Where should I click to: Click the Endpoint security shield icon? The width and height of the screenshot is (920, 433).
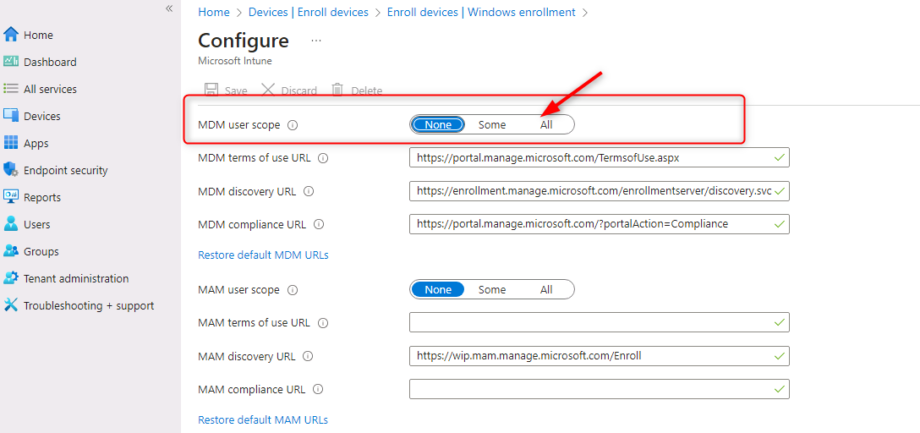click(11, 170)
